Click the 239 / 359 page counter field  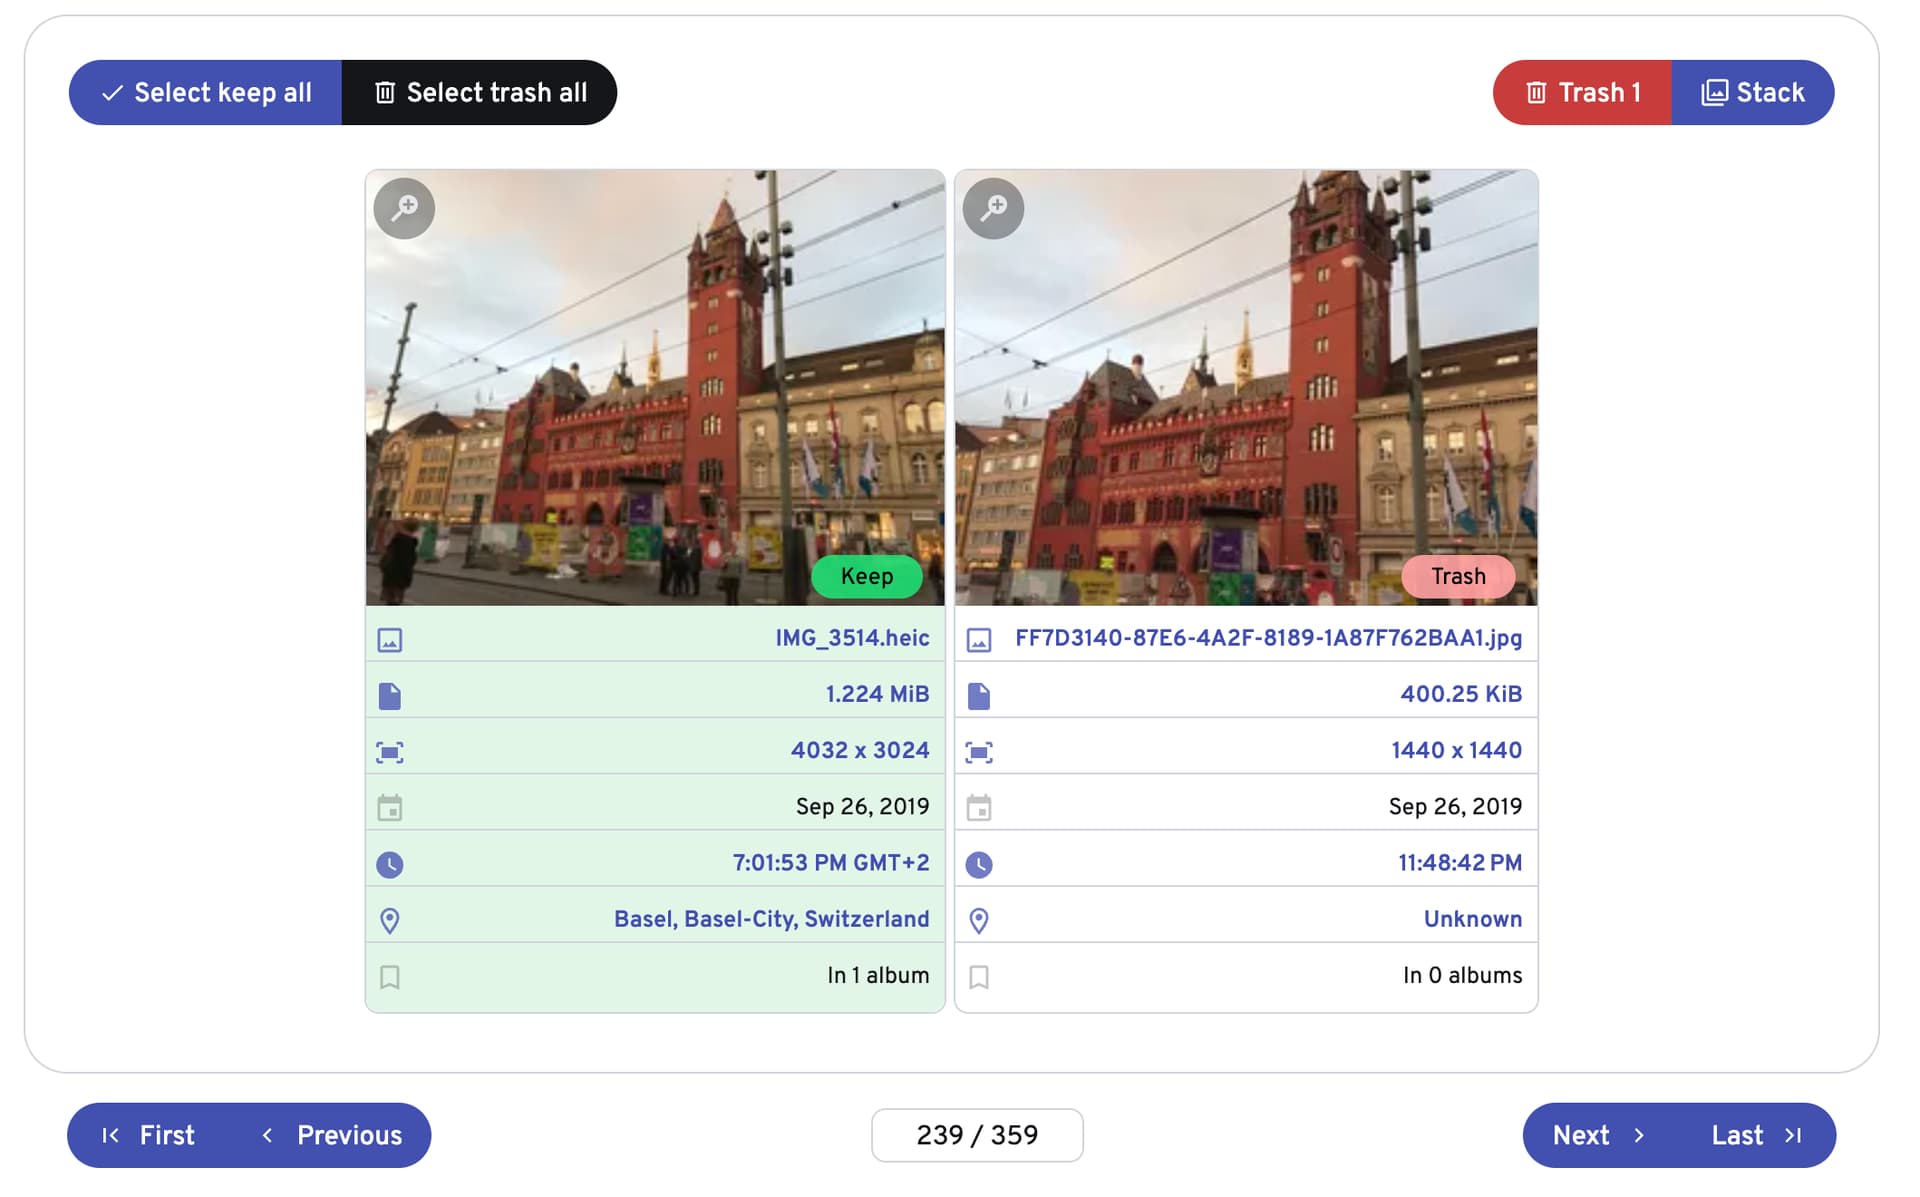(977, 1135)
